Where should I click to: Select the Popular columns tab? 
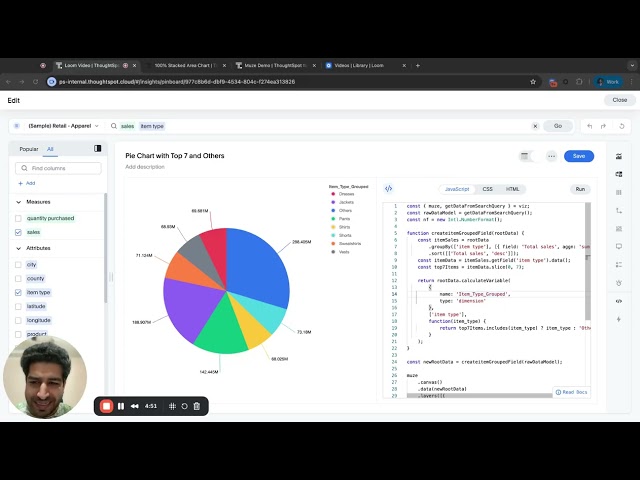tap(28, 149)
